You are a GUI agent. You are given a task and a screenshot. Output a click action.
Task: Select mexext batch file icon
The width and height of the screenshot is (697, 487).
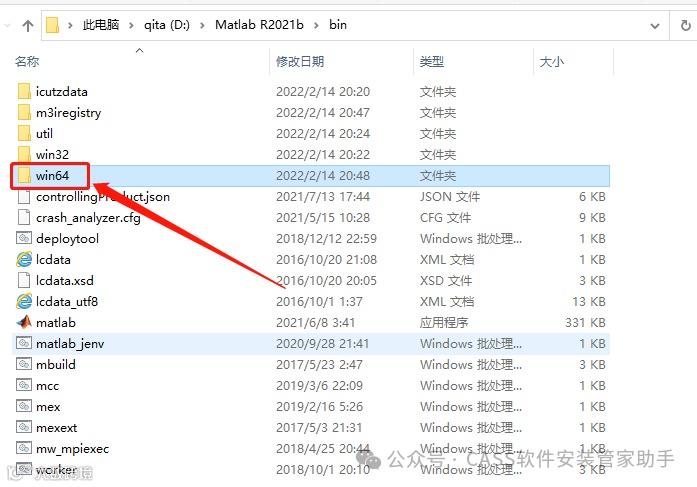click(x=24, y=427)
